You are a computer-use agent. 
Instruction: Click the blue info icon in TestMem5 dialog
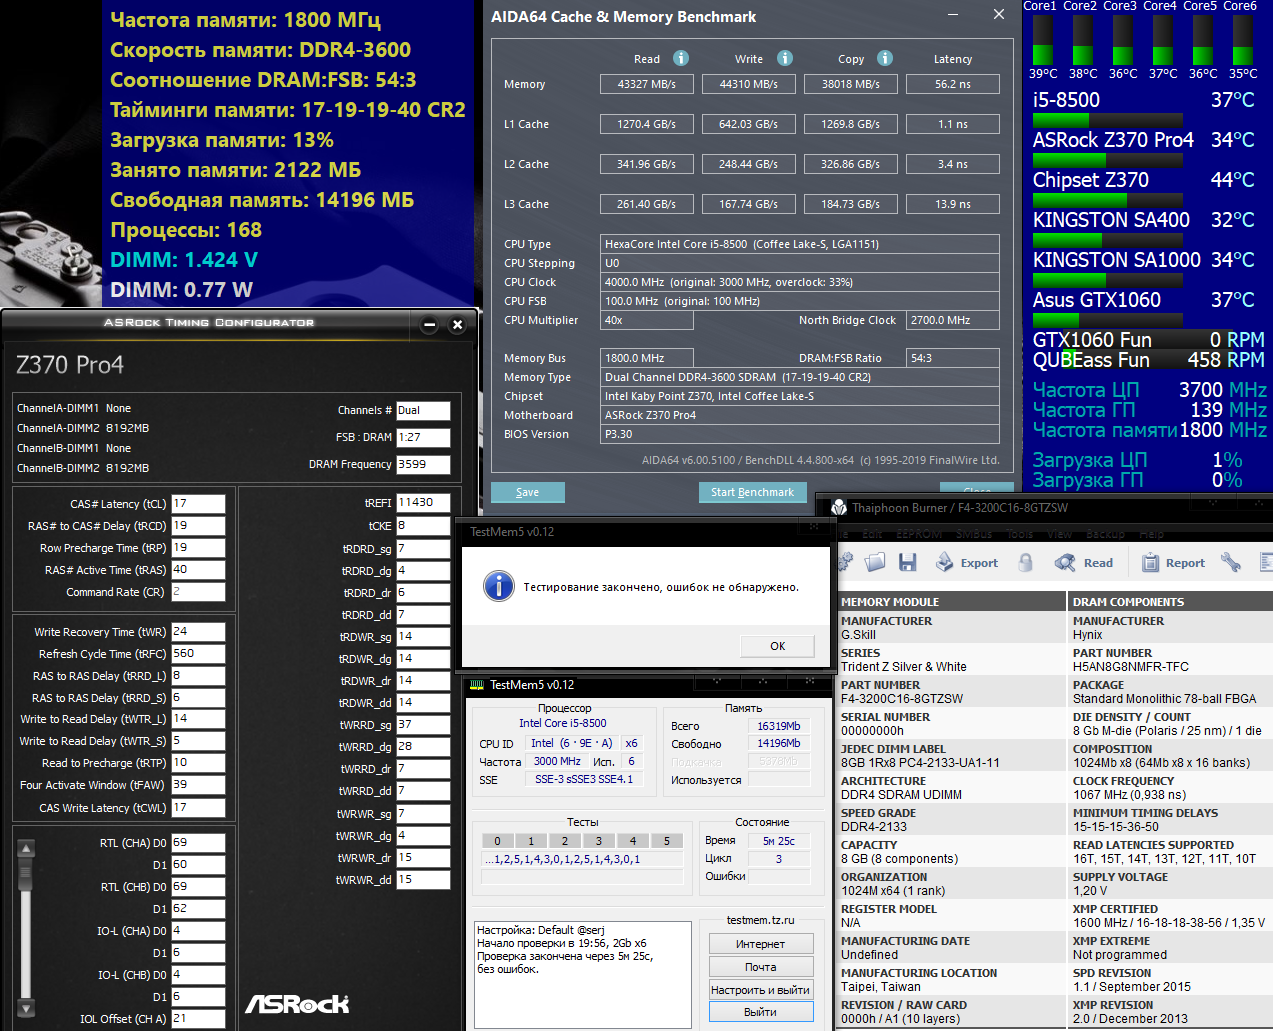point(498,586)
